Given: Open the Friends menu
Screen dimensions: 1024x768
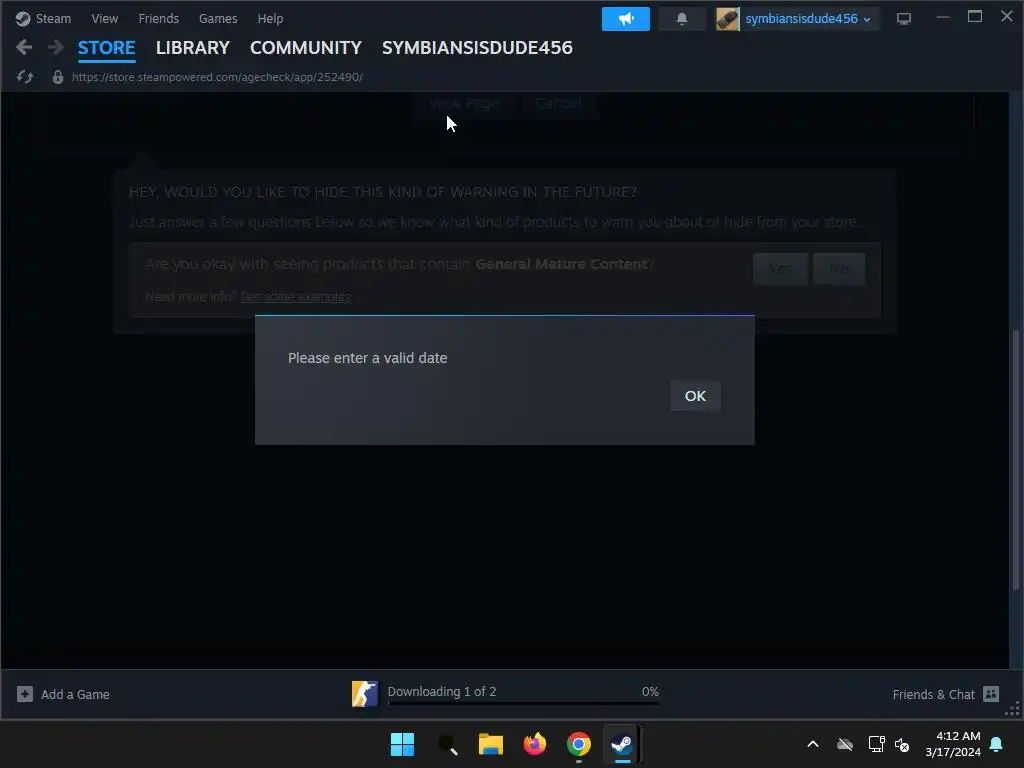Looking at the screenshot, I should (159, 18).
